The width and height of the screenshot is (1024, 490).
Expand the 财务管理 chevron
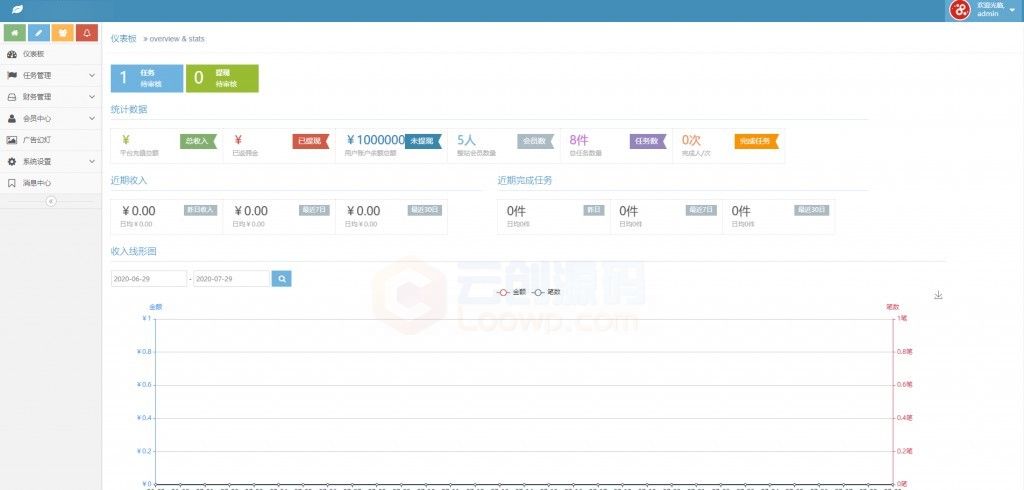point(92,97)
